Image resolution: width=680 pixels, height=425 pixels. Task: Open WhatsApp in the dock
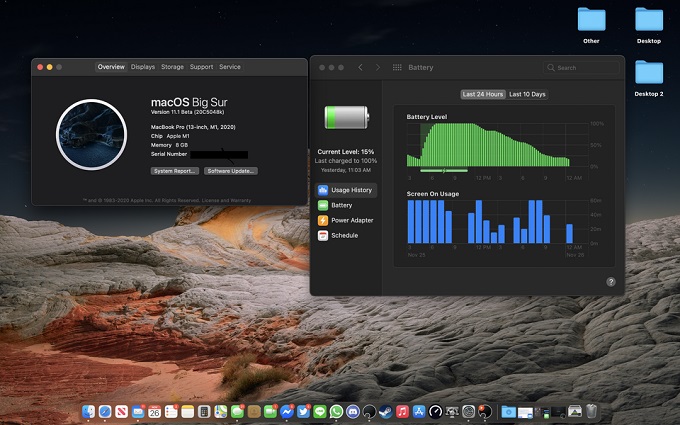[336, 411]
